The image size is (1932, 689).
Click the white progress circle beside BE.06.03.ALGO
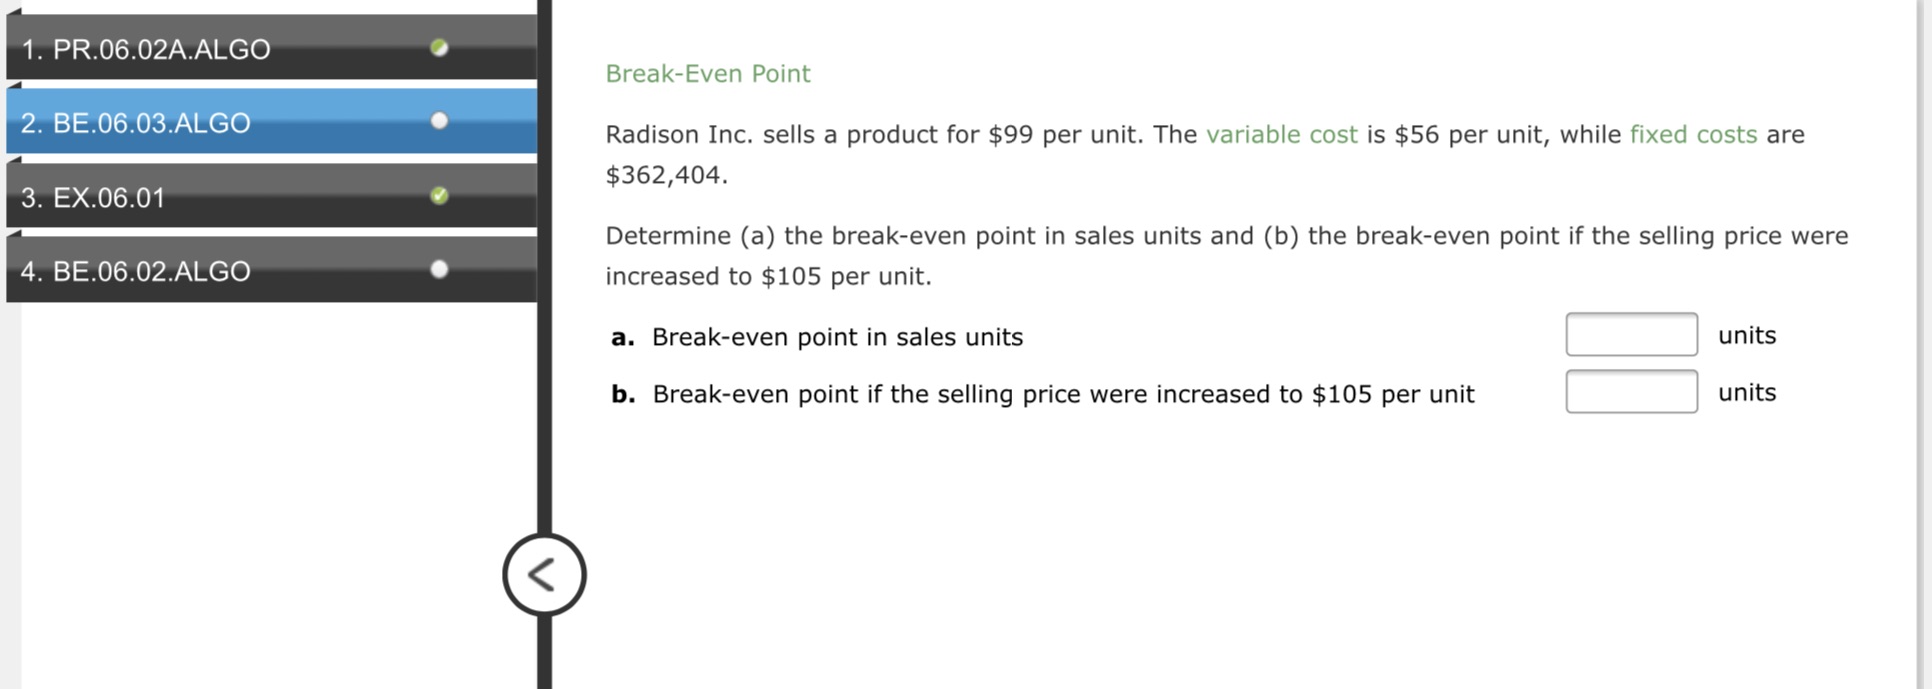[440, 121]
